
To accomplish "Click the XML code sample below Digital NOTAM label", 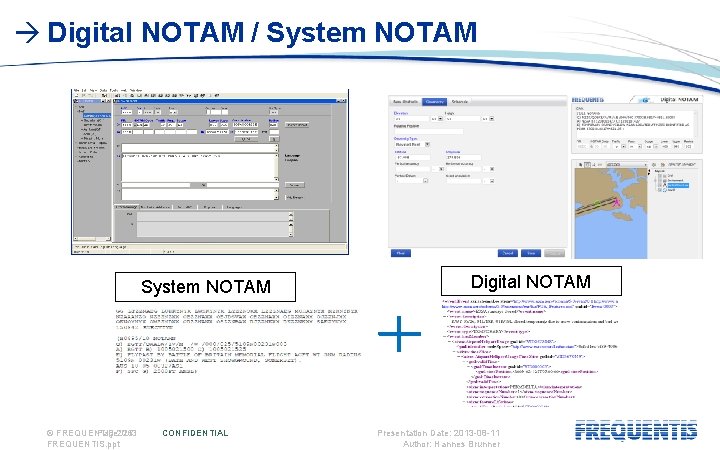I will [530, 353].
